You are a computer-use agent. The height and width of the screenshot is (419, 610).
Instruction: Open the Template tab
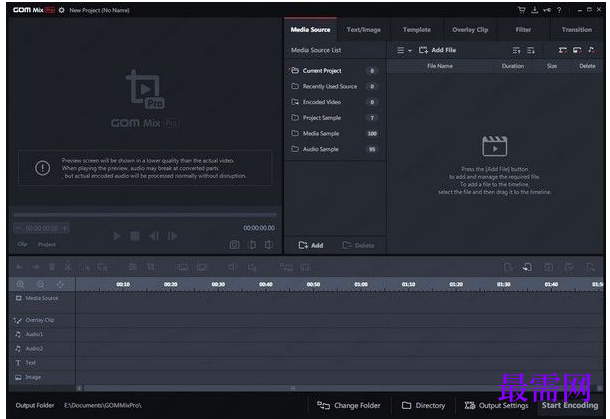tap(417, 30)
